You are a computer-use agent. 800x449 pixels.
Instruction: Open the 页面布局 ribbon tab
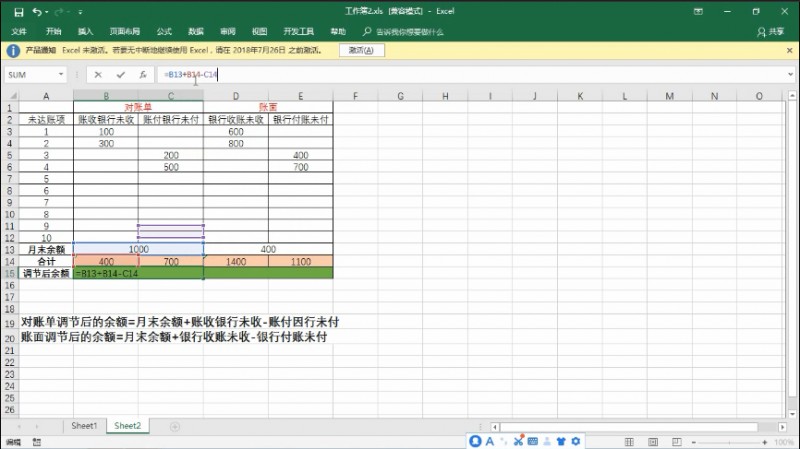click(124, 32)
